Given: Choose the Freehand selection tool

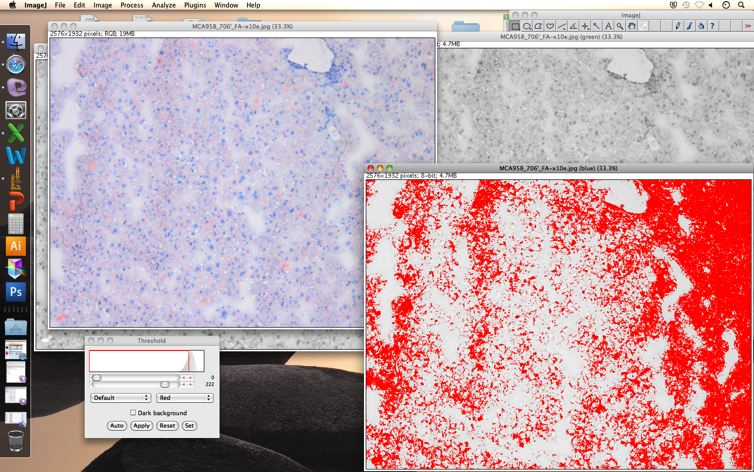Looking at the screenshot, I should coord(550,26).
